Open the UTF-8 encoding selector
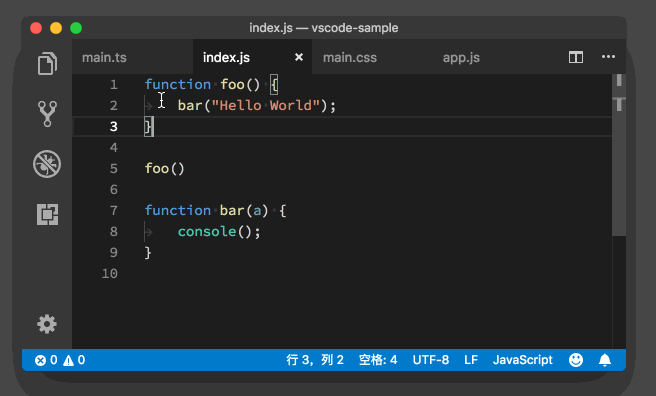656x396 pixels. coord(431,360)
